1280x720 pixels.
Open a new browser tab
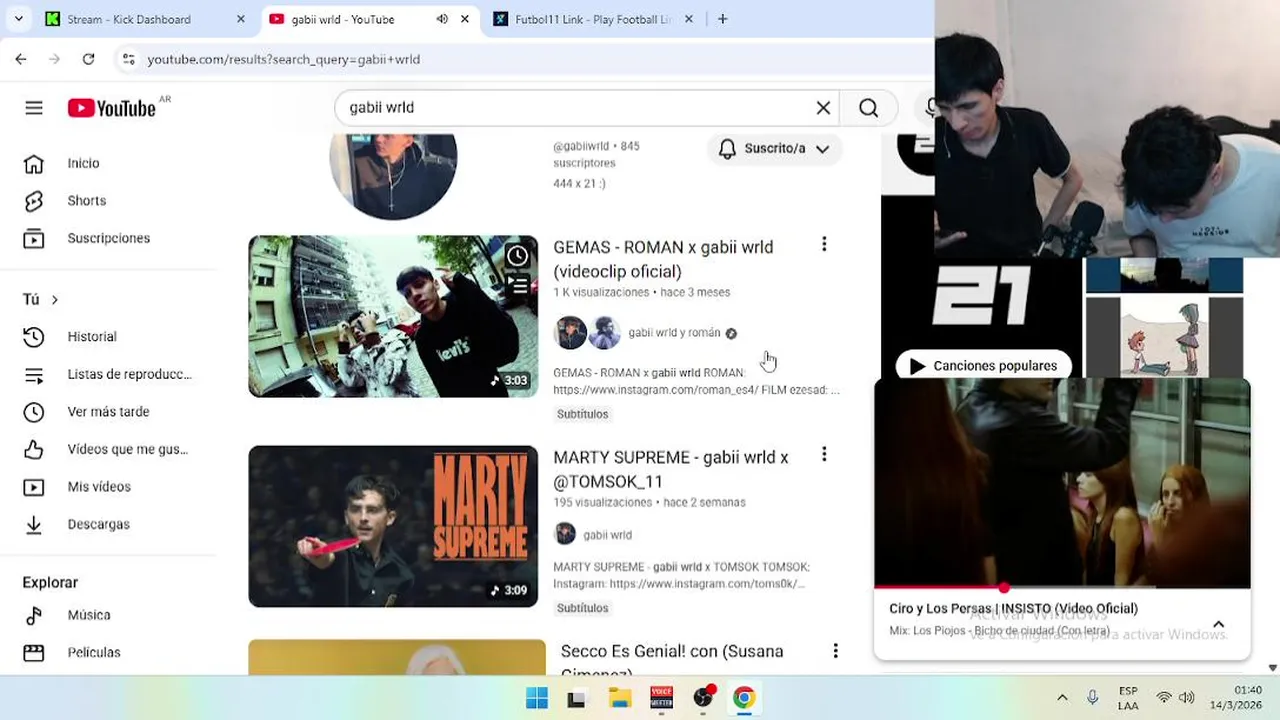[722, 19]
